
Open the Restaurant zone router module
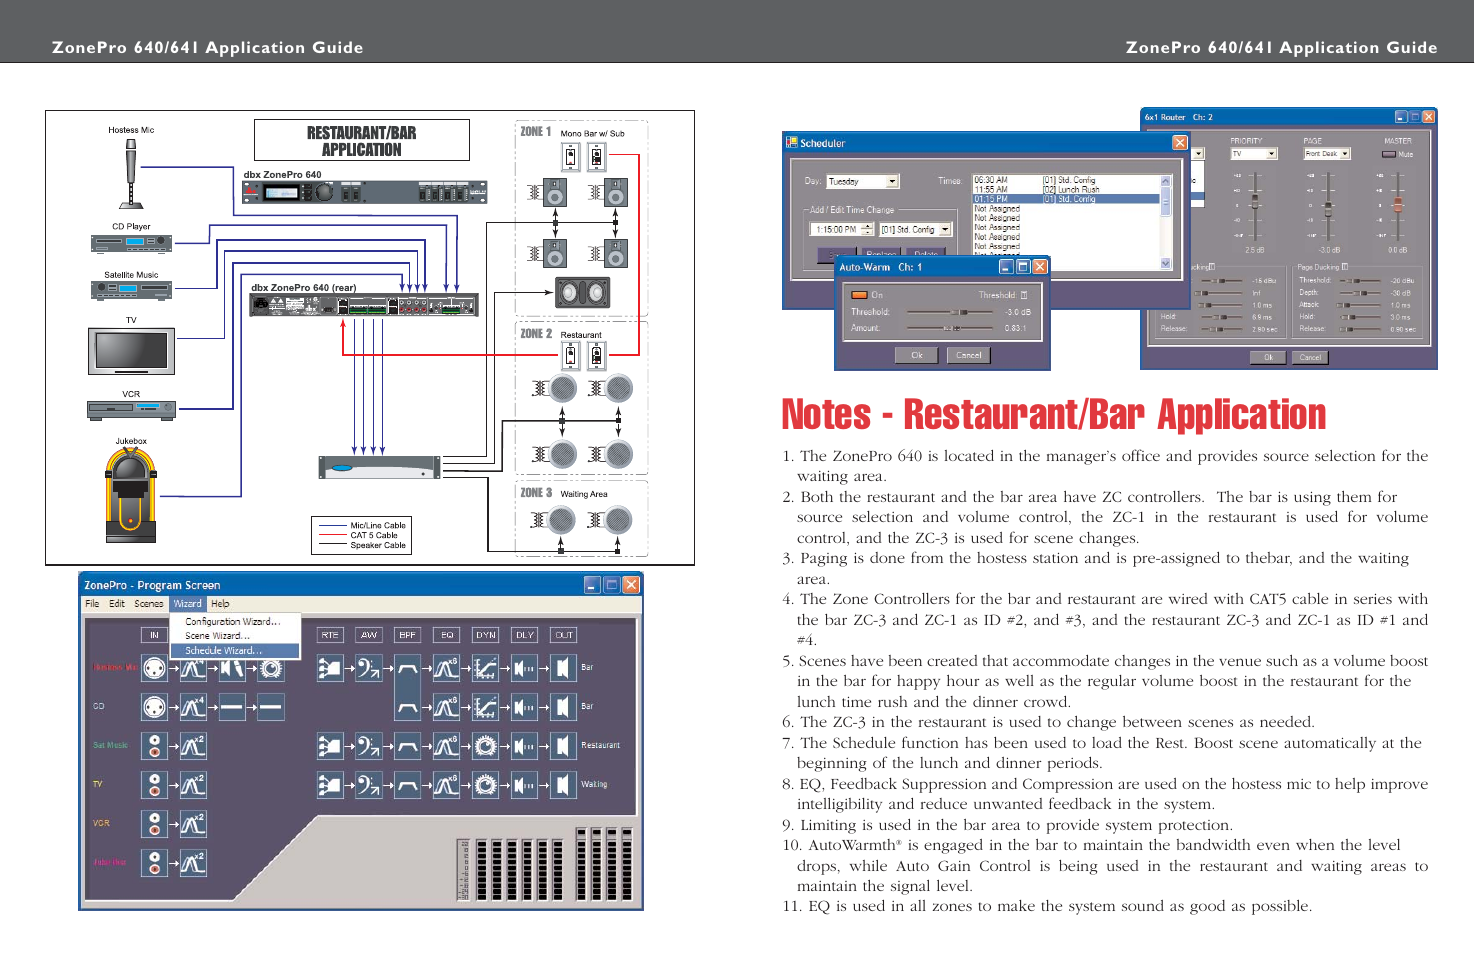(330, 746)
